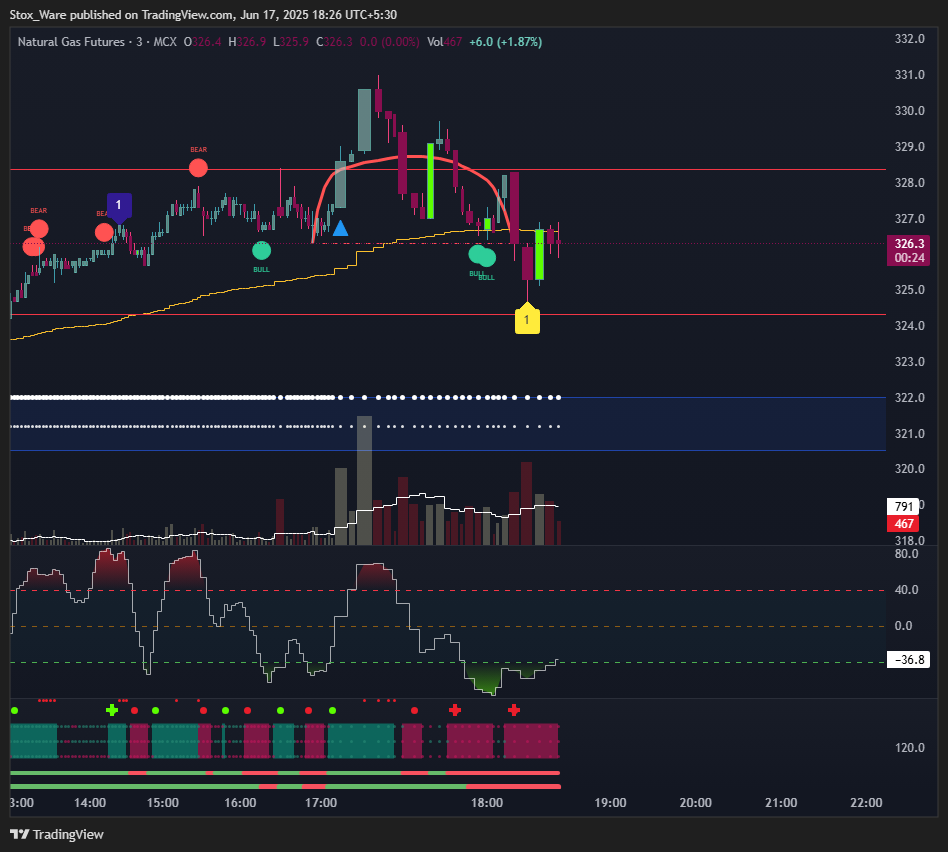Click the 22:00 time axis label
This screenshot has height=852, width=948.
click(866, 803)
